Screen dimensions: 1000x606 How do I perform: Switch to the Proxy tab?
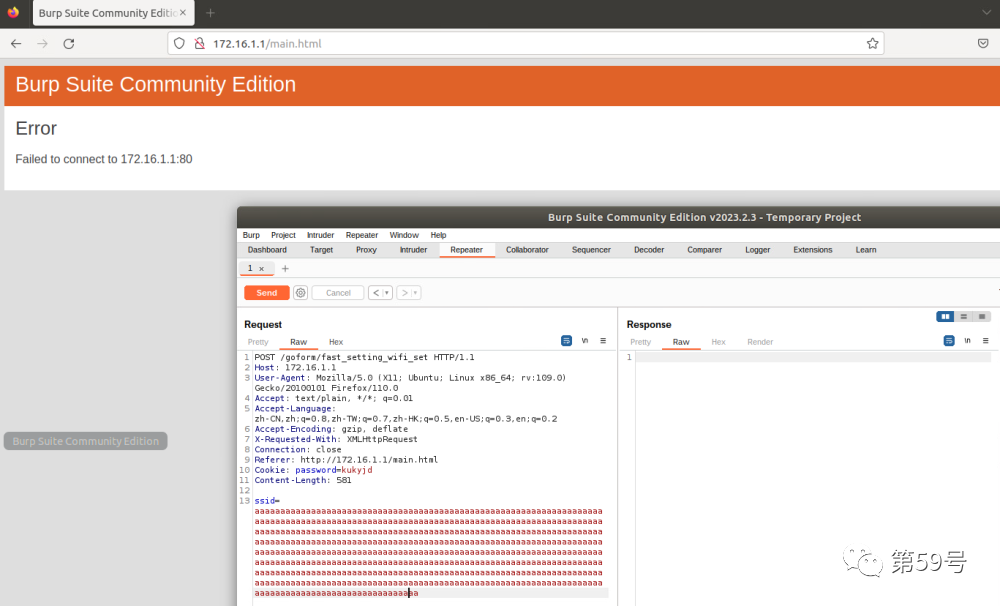(366, 250)
